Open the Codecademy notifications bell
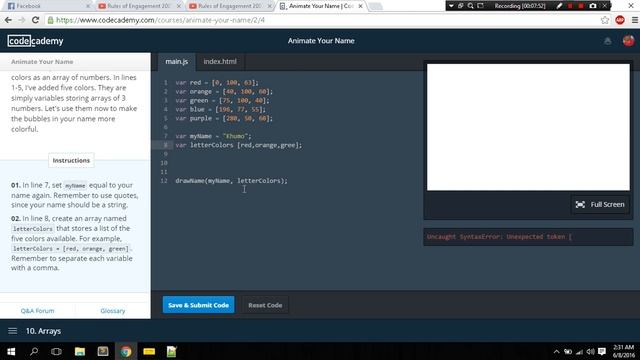This screenshot has width=640, height=360. [x=607, y=41]
